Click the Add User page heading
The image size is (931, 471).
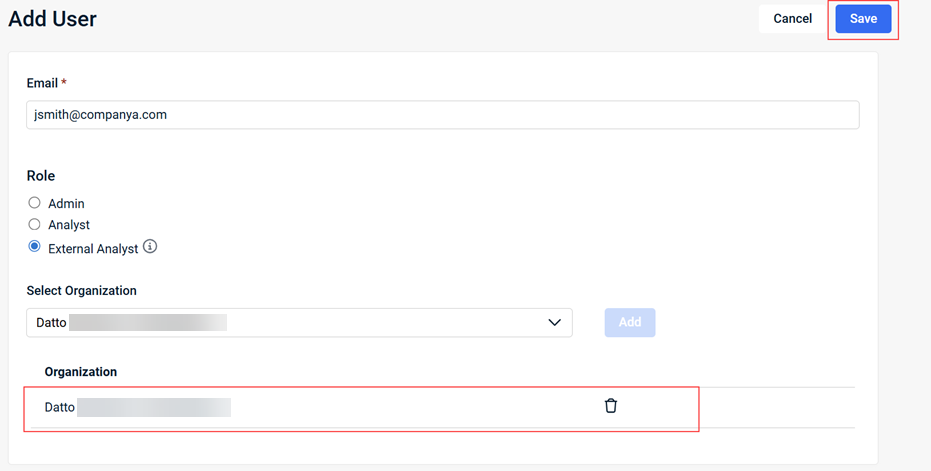tap(53, 18)
